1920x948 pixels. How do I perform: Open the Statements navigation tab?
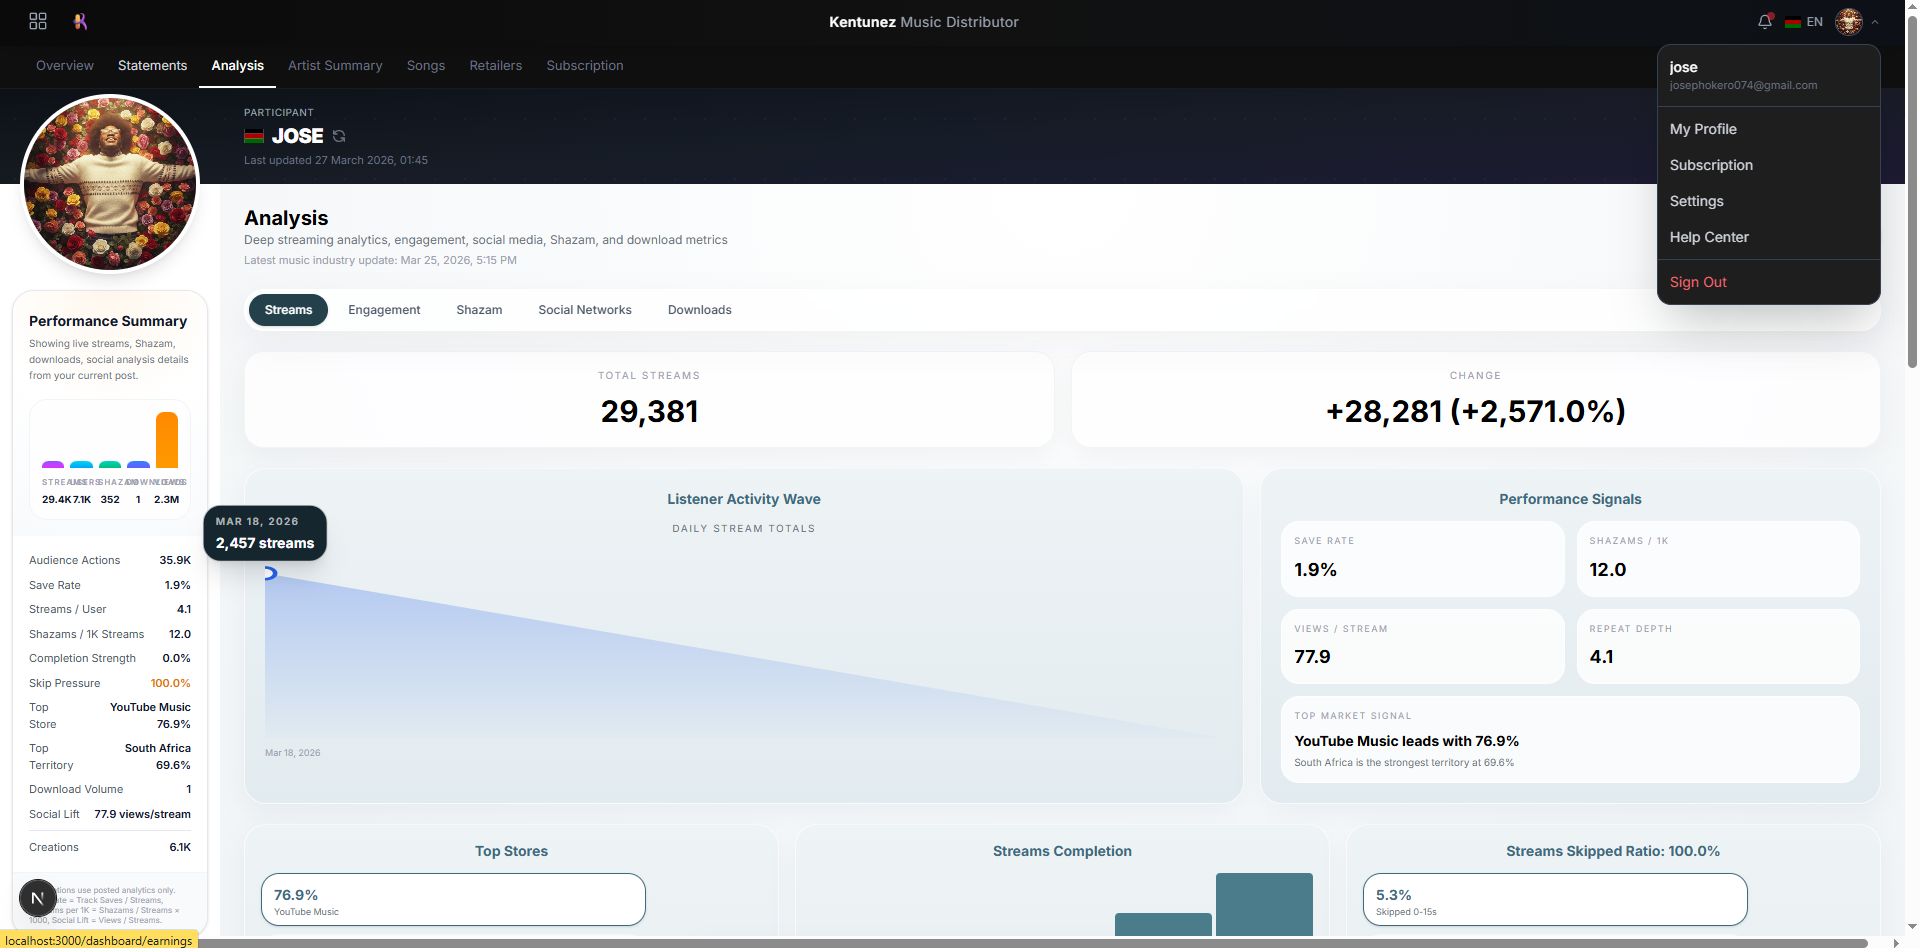(152, 66)
